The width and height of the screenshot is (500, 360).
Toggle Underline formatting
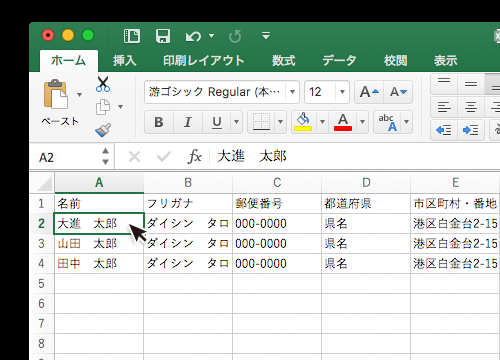(x=217, y=122)
